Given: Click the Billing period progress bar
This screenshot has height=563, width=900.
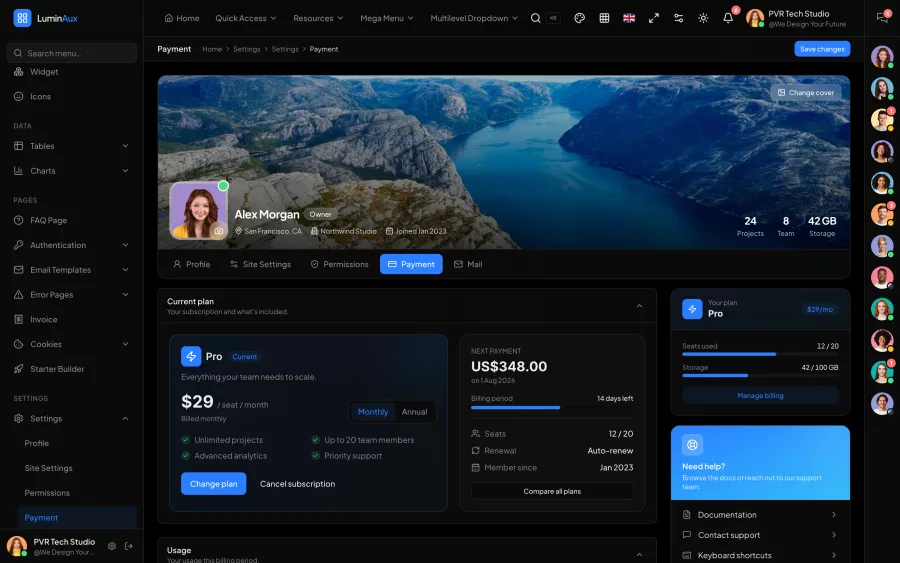Looking at the screenshot, I should pyautogui.click(x=552, y=407).
